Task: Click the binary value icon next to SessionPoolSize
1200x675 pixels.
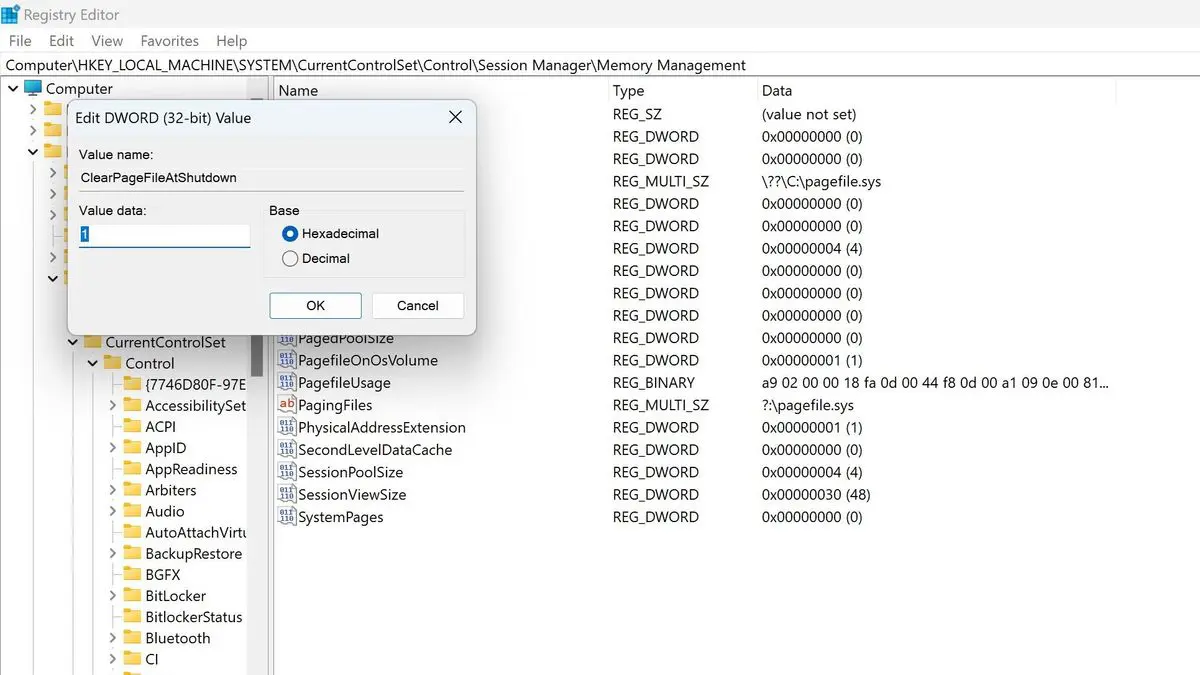Action: (287, 472)
